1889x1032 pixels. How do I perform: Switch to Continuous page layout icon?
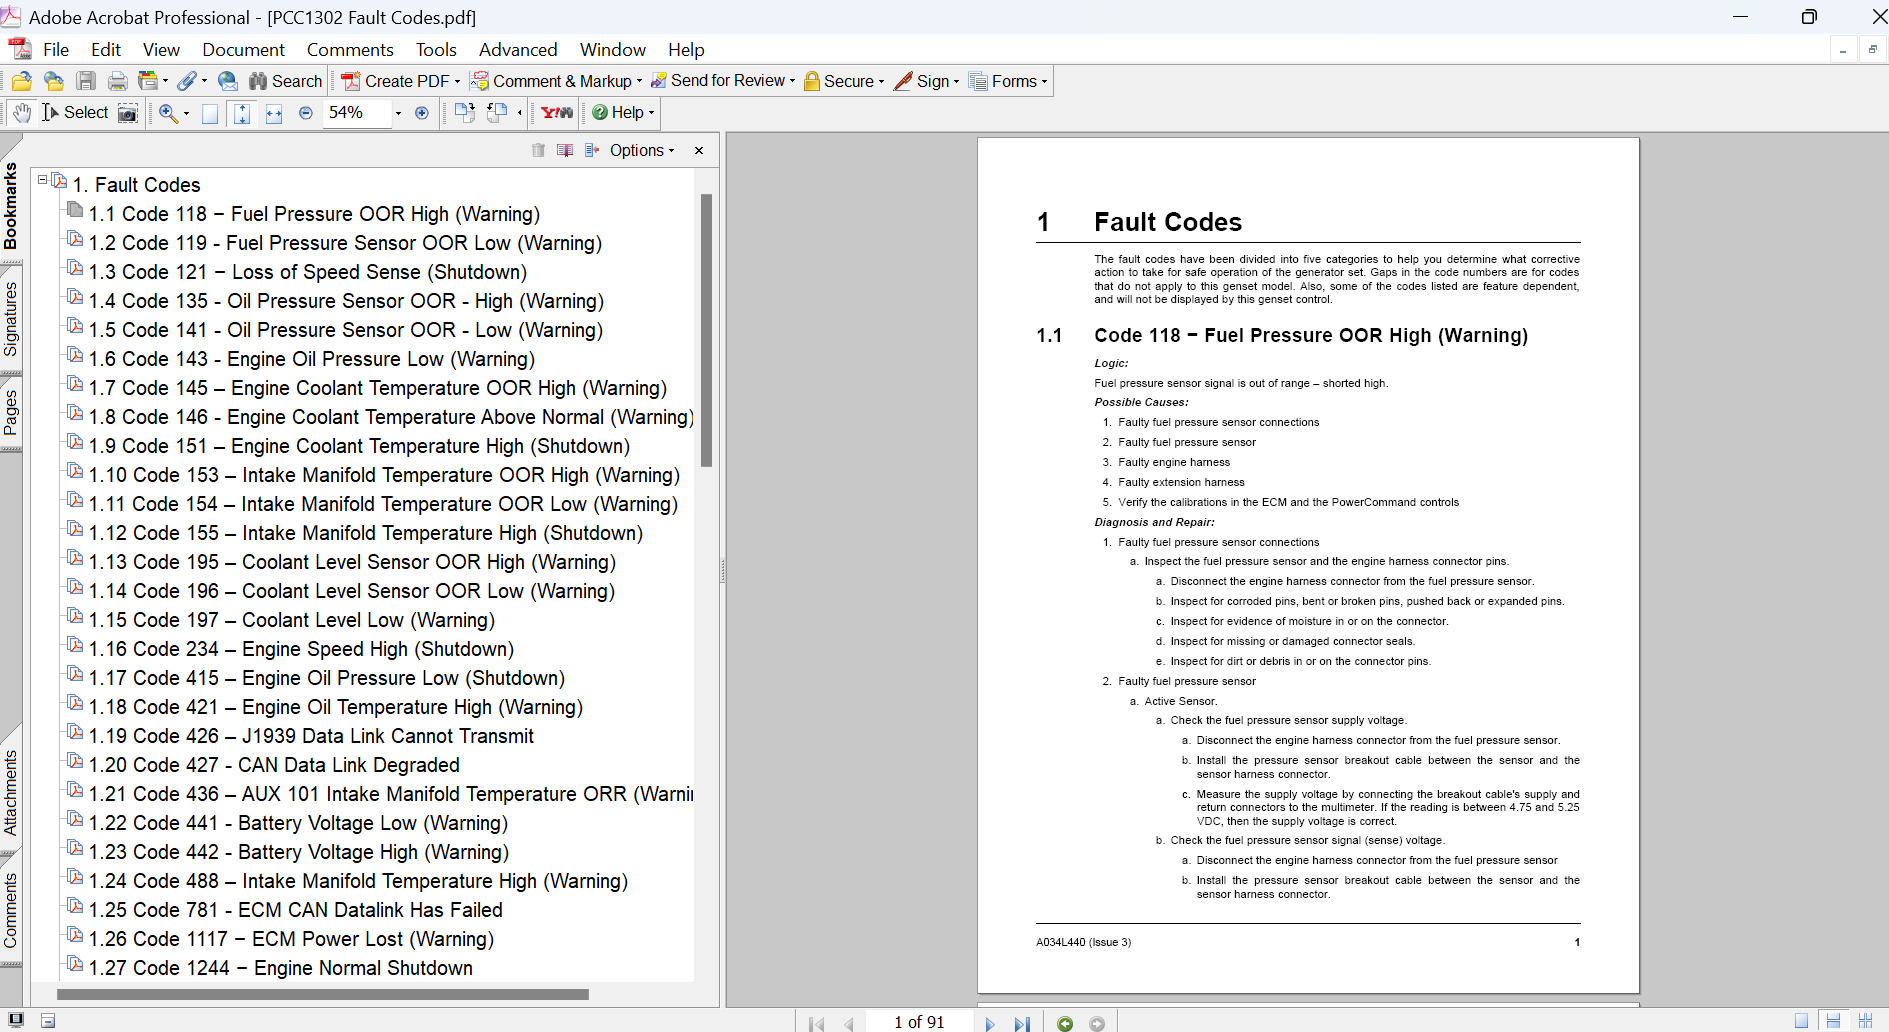tap(1833, 1021)
